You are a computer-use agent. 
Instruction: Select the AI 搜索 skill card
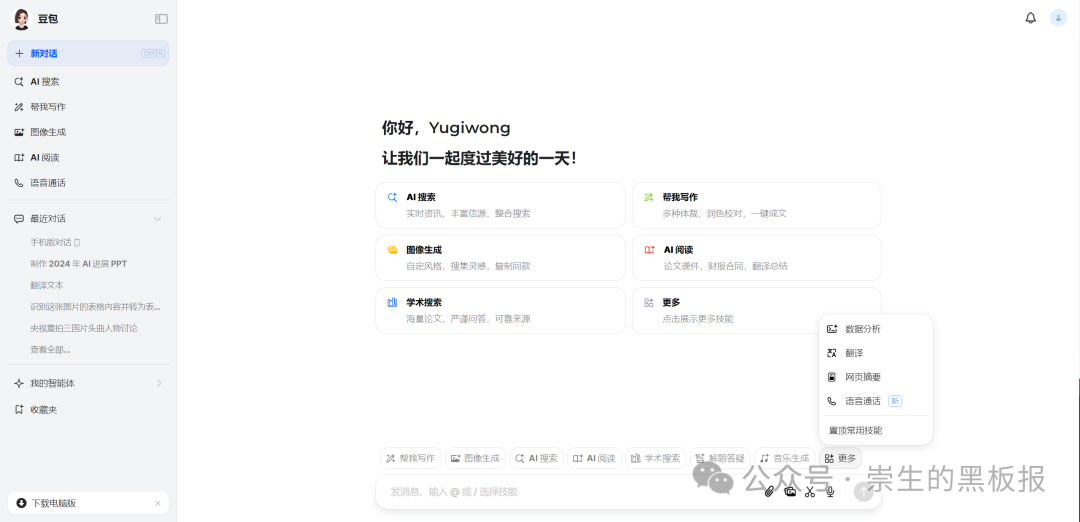coord(500,205)
